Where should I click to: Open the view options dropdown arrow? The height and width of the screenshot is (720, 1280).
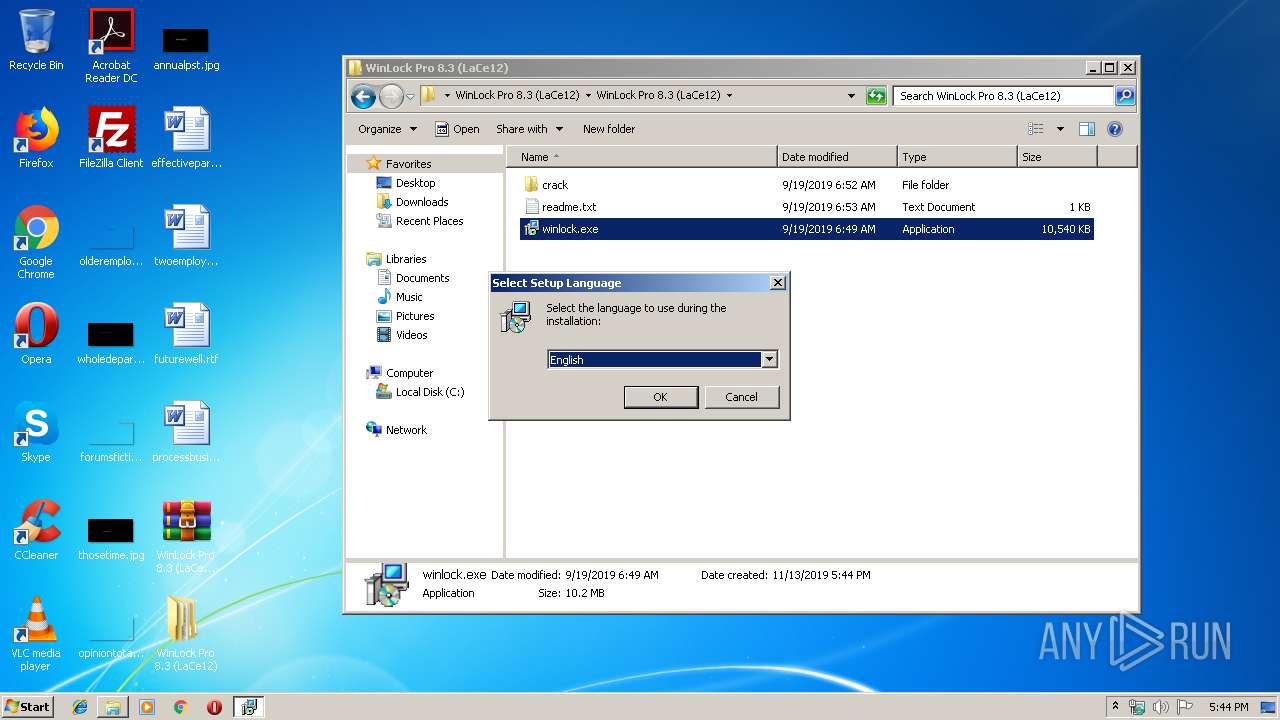1060,129
